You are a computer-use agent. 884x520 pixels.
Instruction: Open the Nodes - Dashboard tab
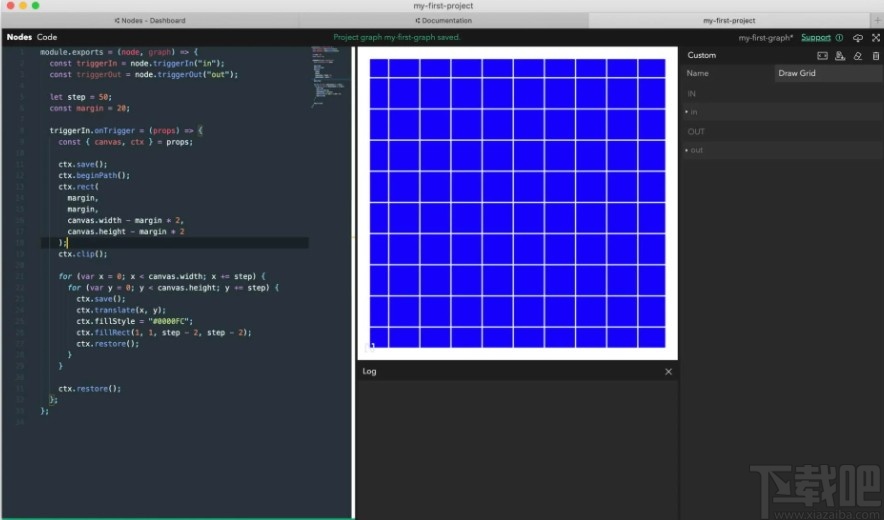[x=150, y=20]
